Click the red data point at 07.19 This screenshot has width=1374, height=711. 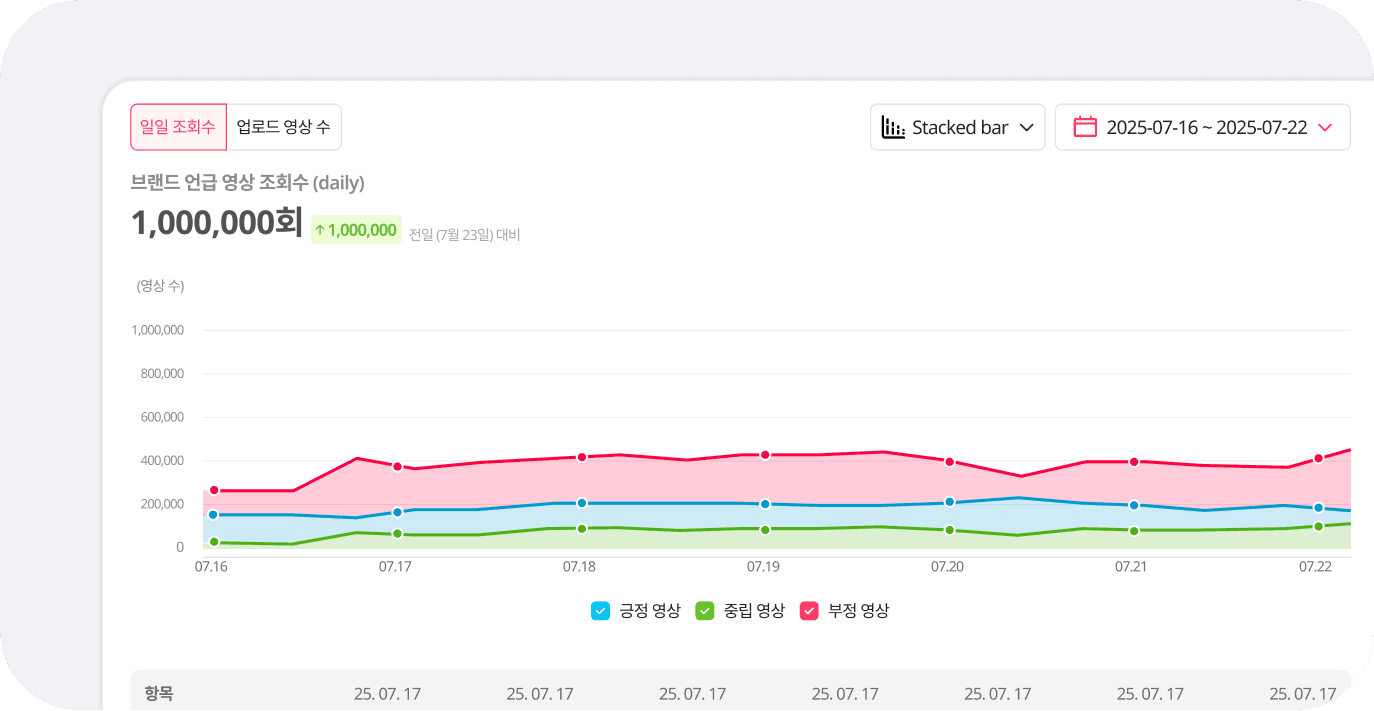pos(765,455)
